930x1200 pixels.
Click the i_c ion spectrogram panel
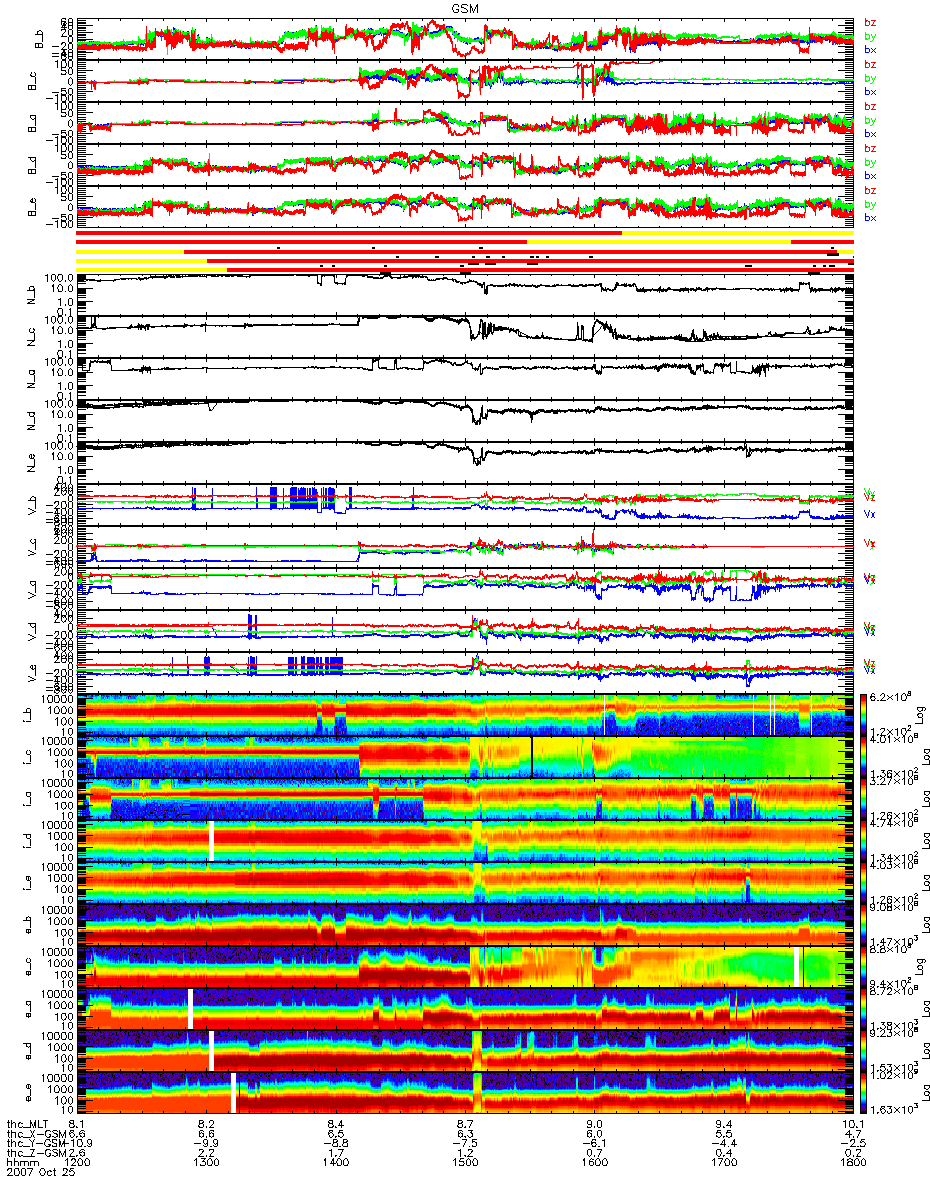(465, 756)
